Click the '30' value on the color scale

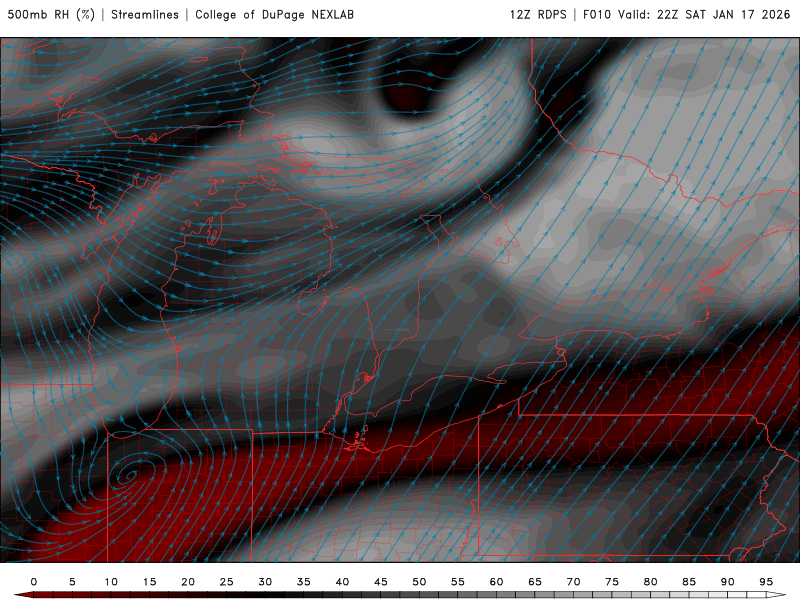pos(265,582)
